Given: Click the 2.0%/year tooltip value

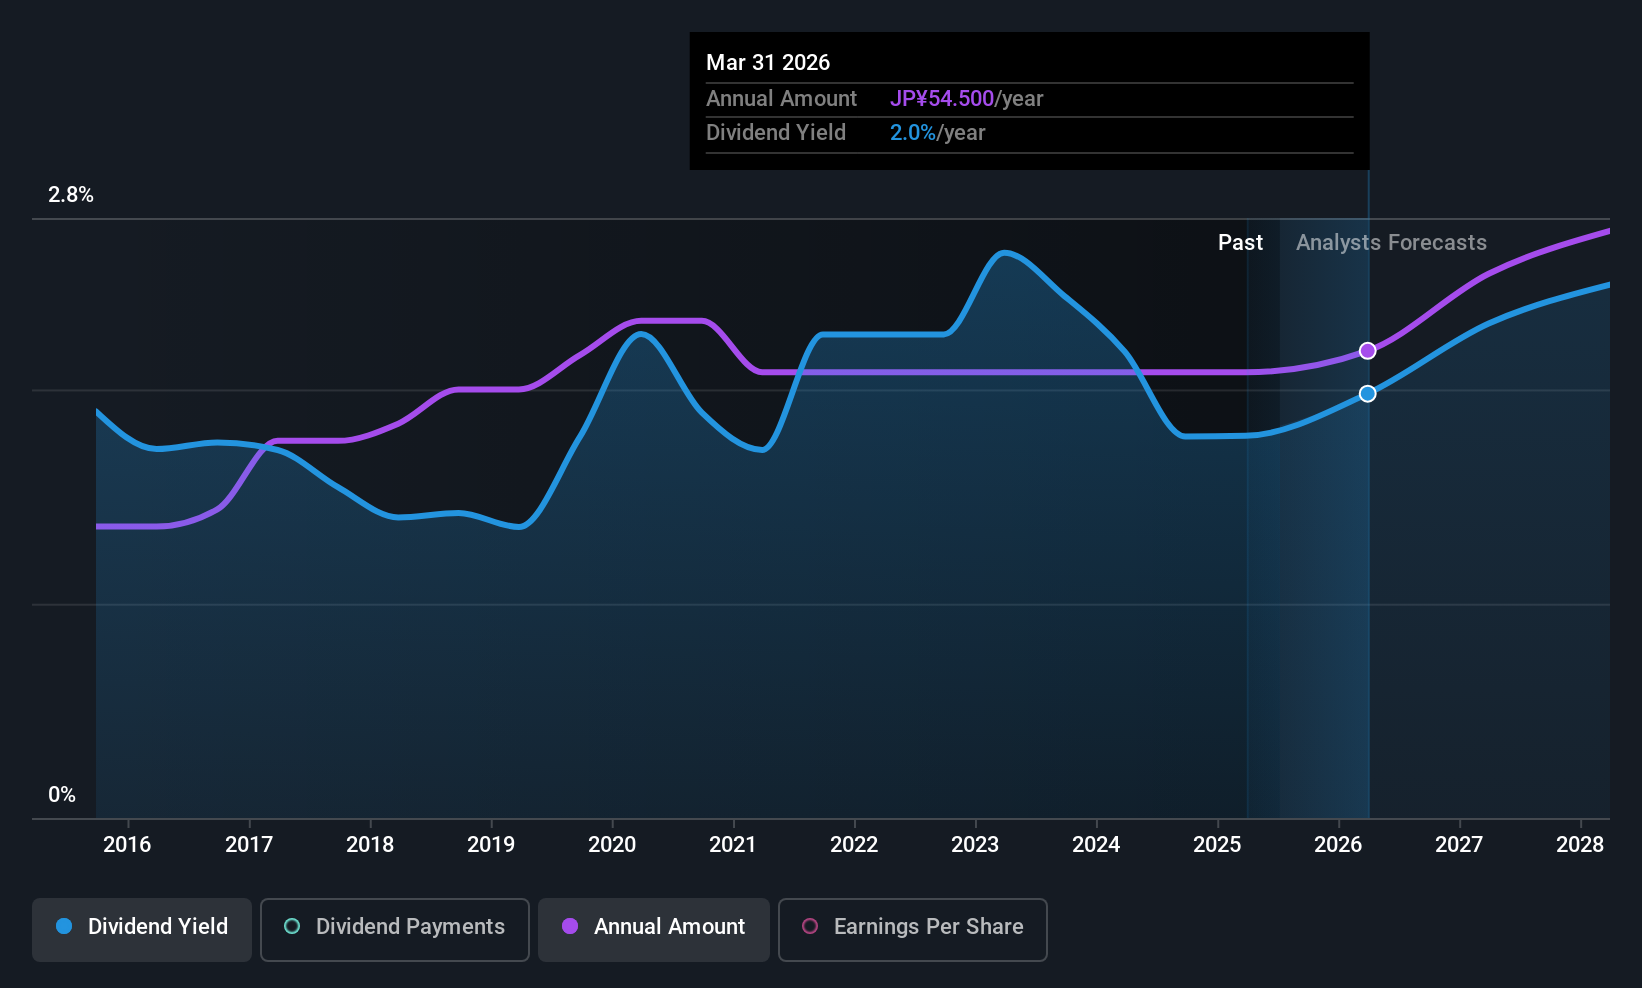Looking at the screenshot, I should [937, 133].
